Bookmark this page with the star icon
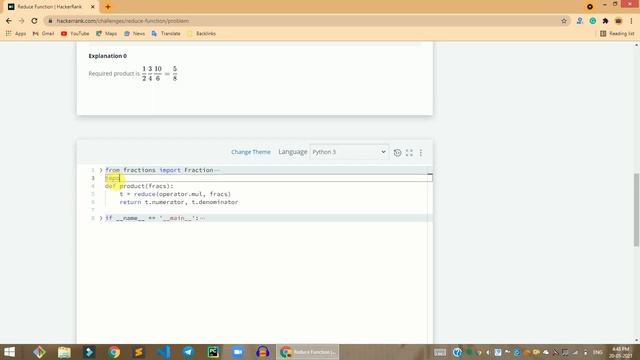This screenshot has width=640, height=360. [x=564, y=21]
